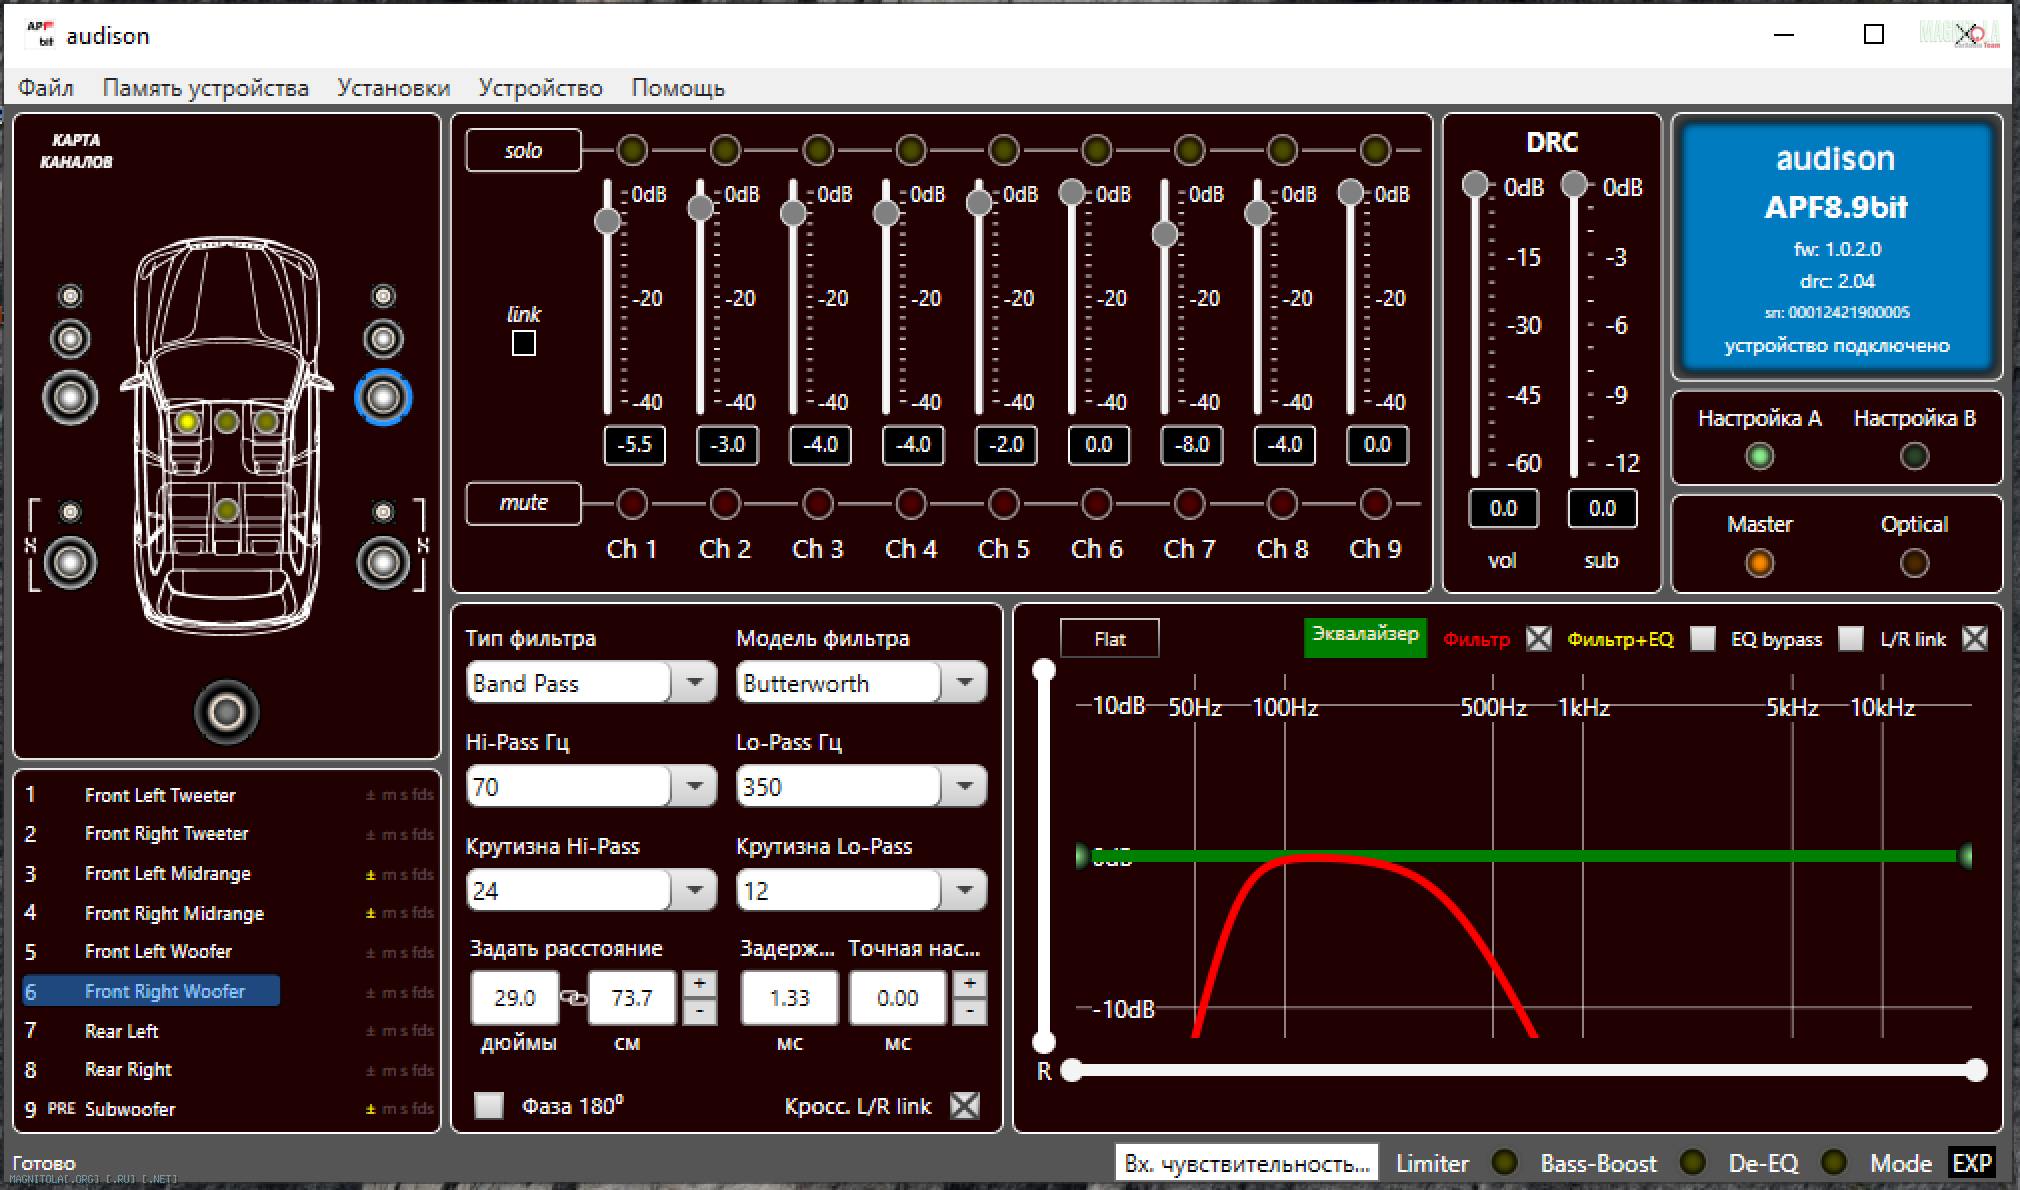Solo channel Ch 1 indicator
2020x1190 pixels.
pos(632,150)
